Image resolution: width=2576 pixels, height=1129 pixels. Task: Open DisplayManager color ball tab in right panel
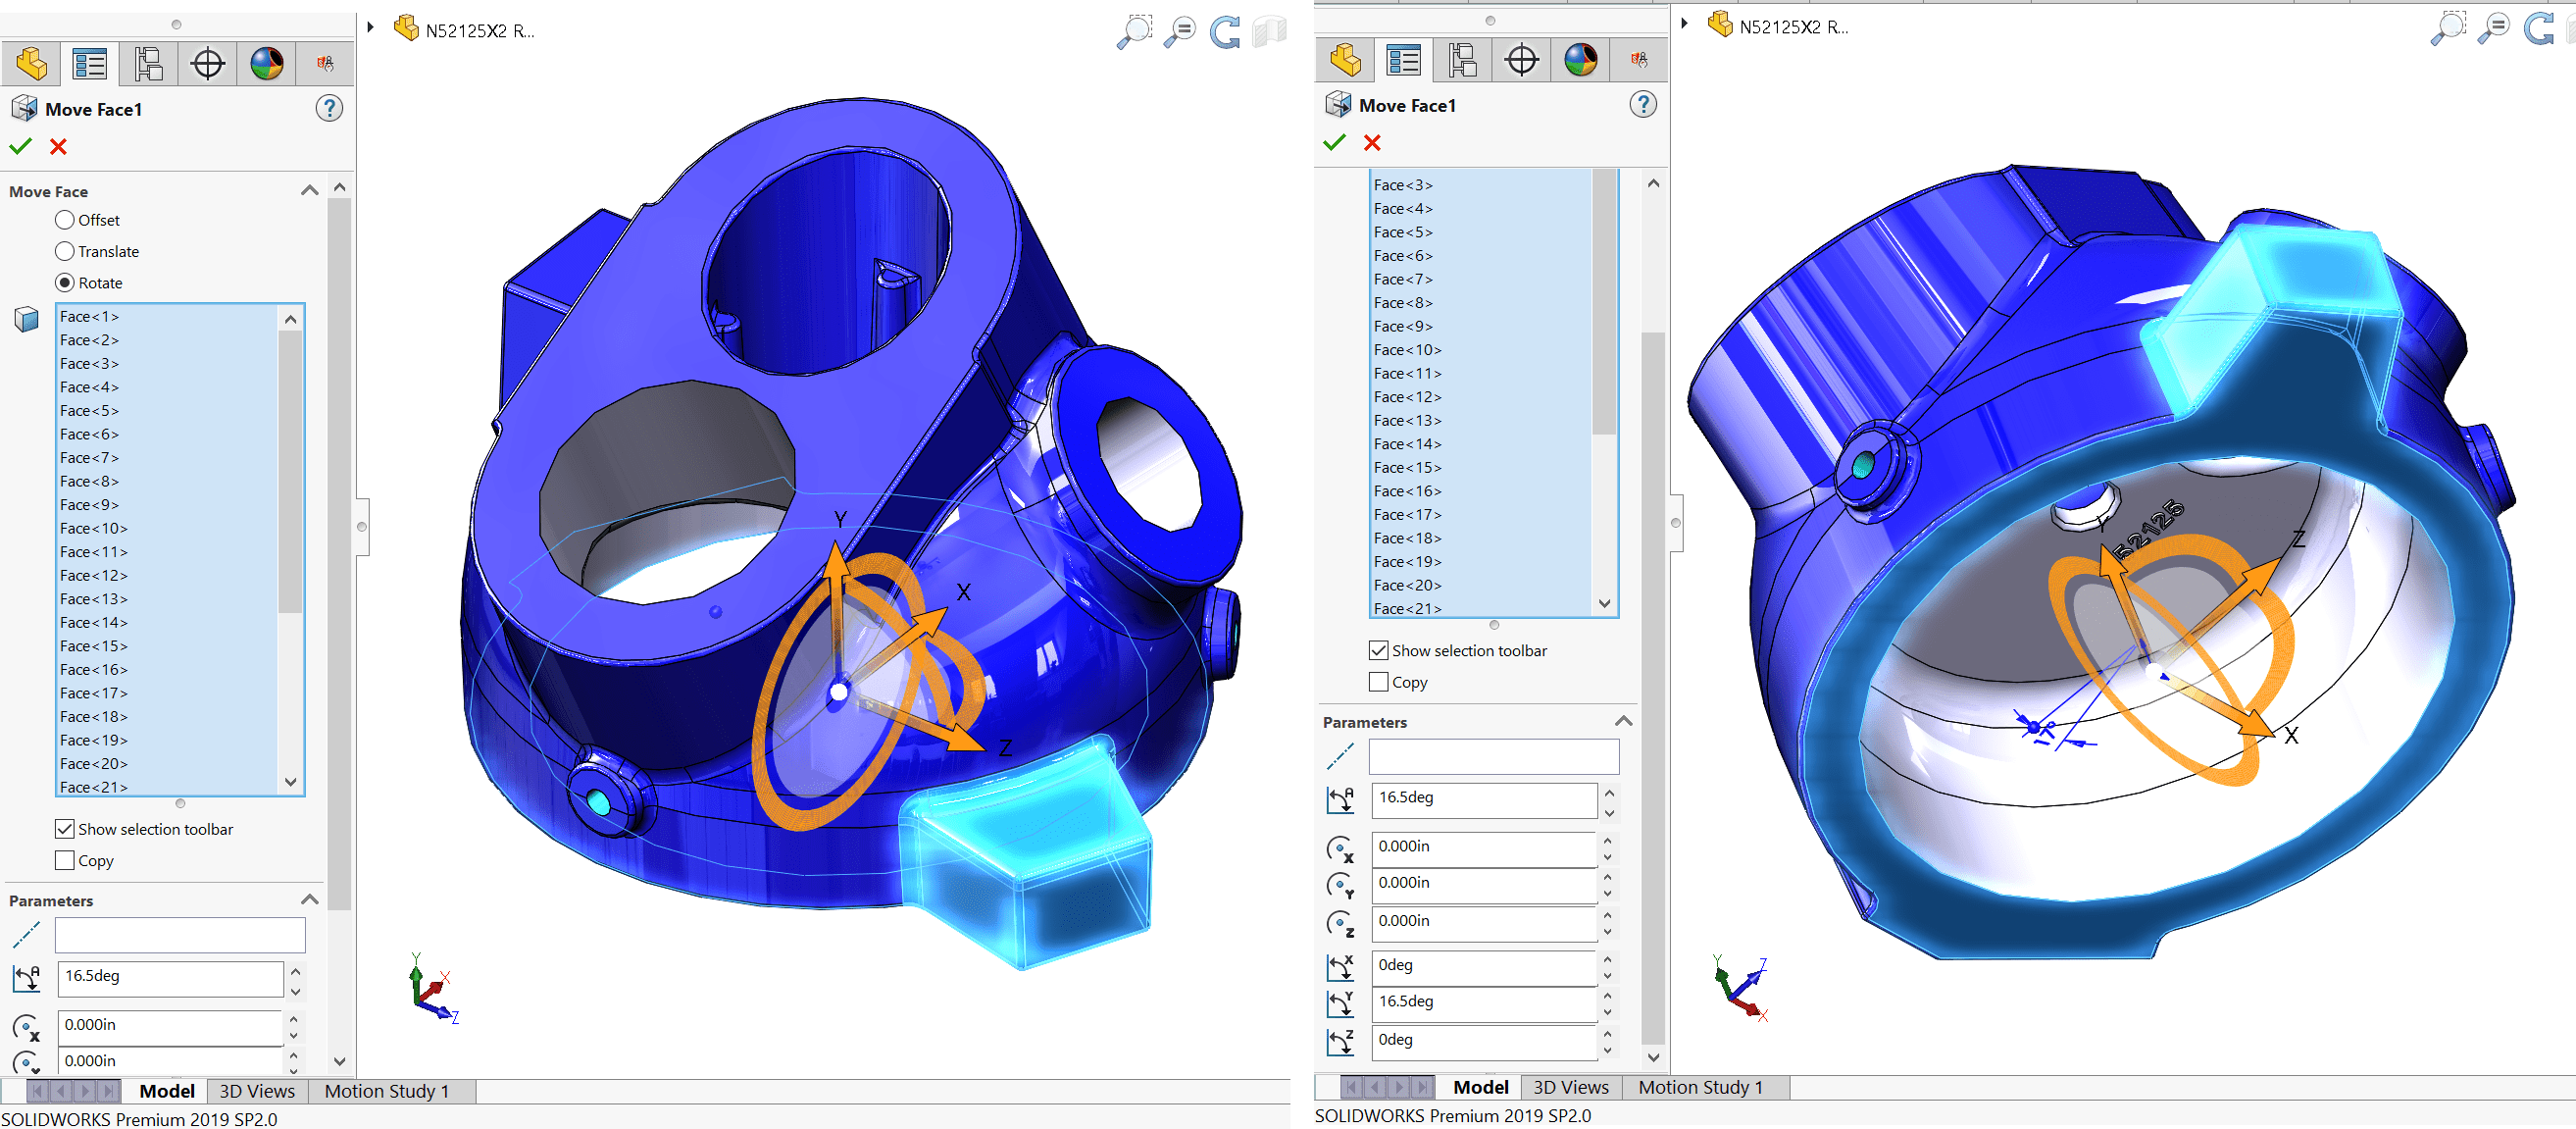[1580, 60]
